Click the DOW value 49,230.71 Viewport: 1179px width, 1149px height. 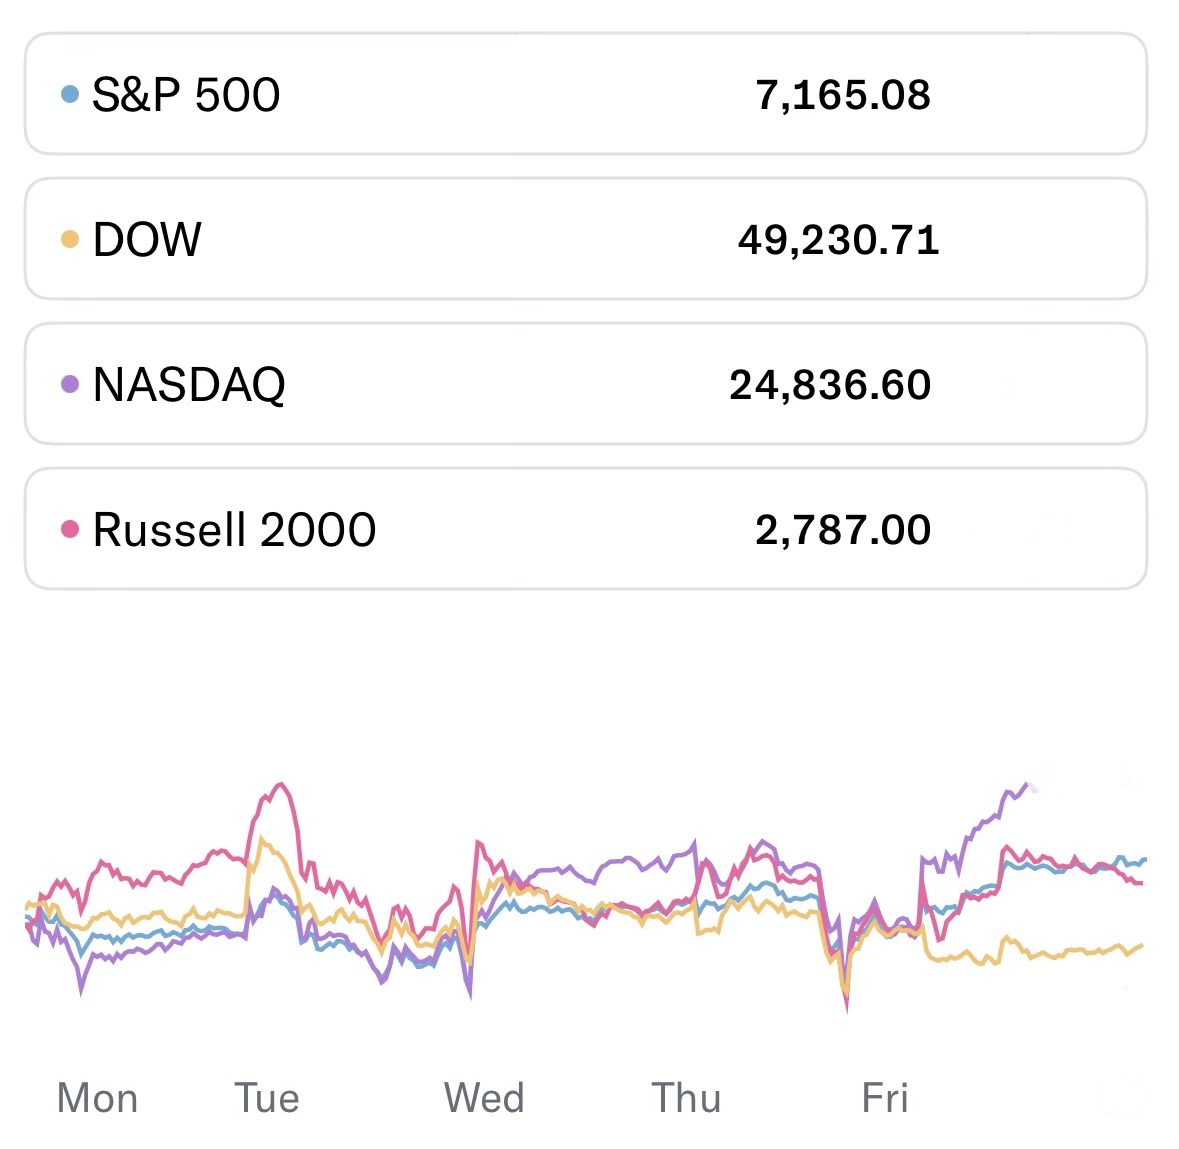pyautogui.click(x=838, y=240)
